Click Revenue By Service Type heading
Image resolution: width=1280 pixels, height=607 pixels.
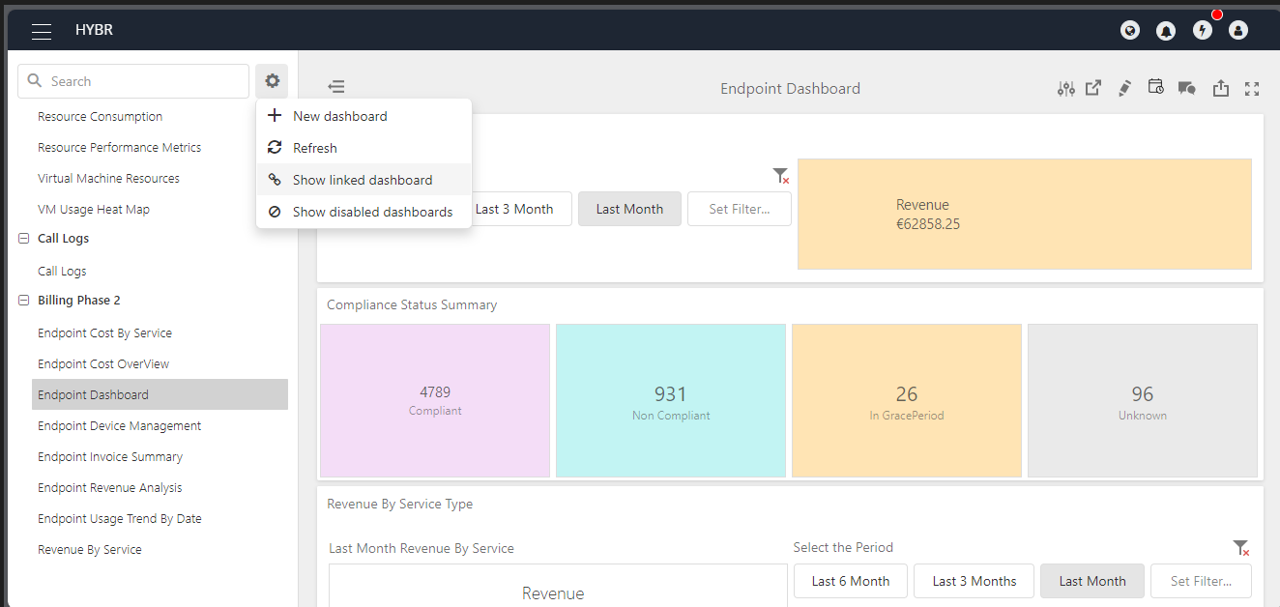[400, 504]
